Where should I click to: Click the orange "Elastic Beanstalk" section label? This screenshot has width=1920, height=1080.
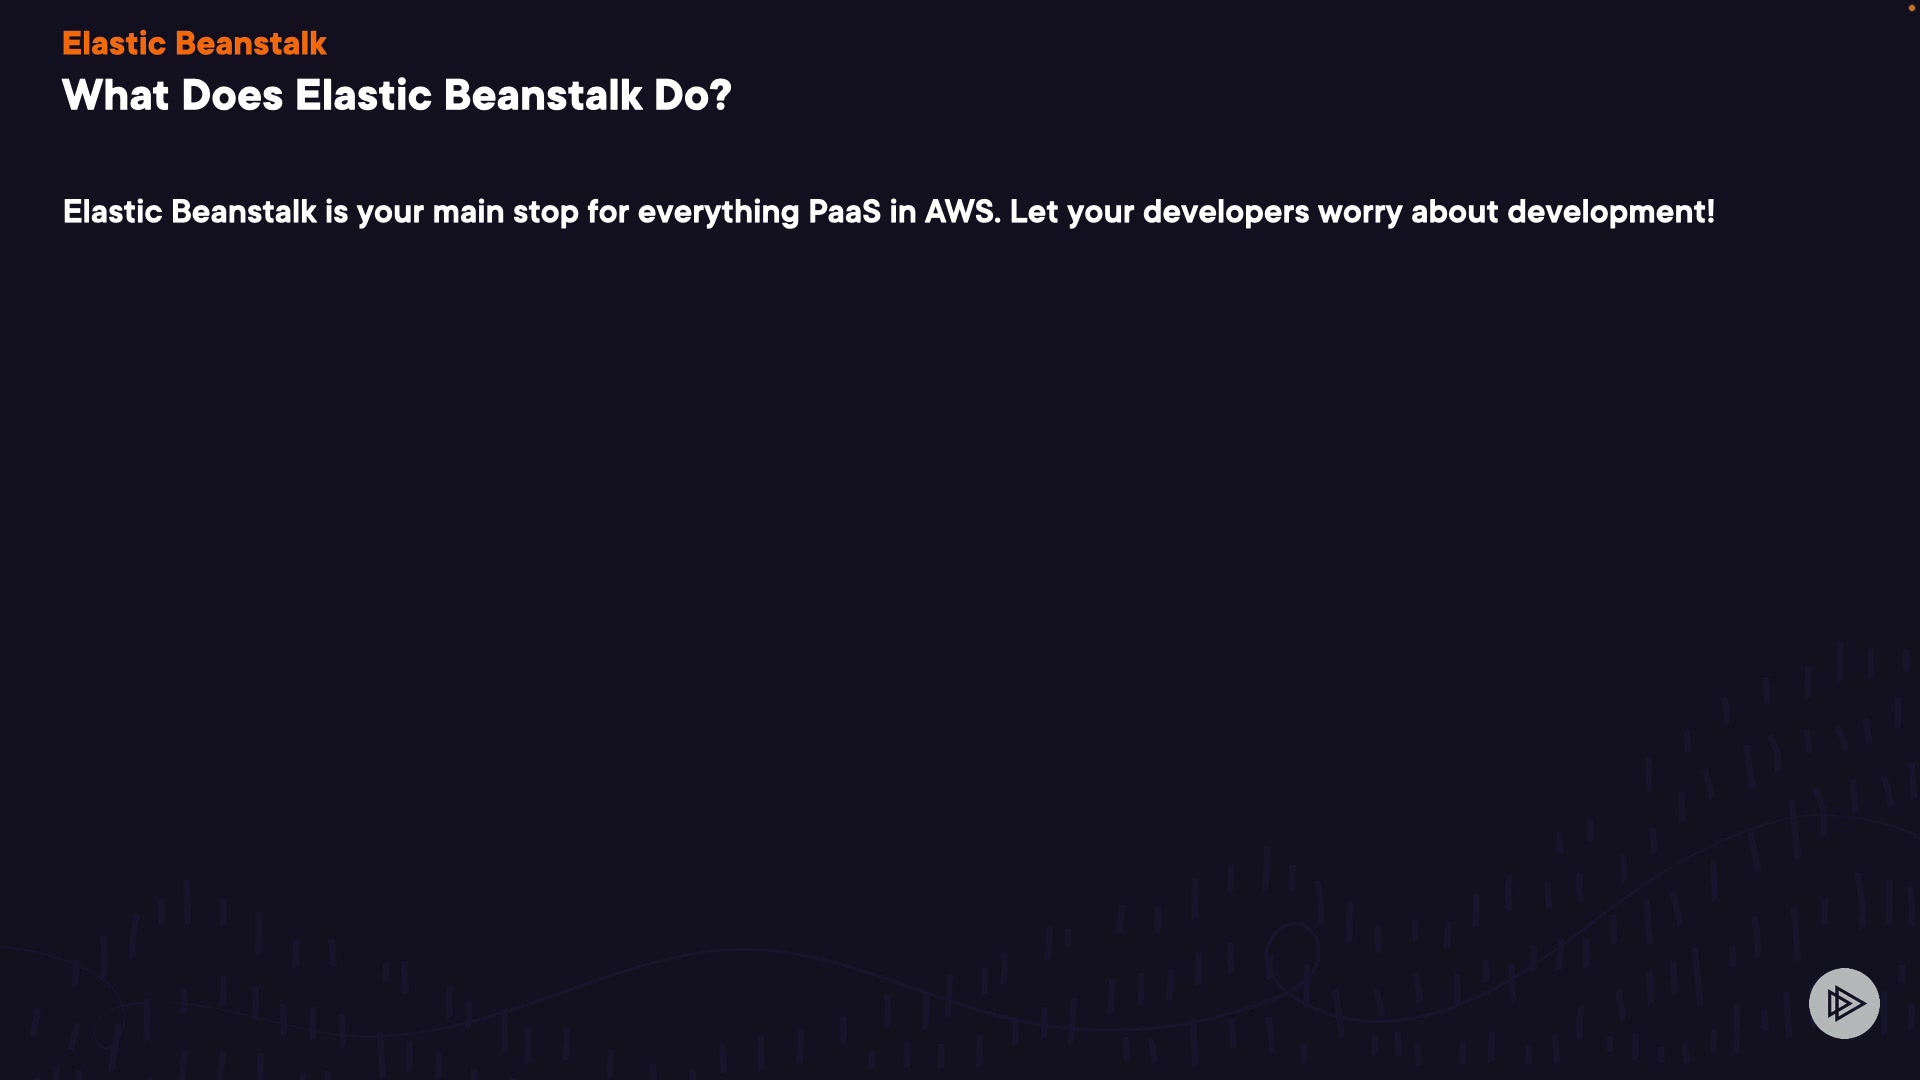click(194, 43)
